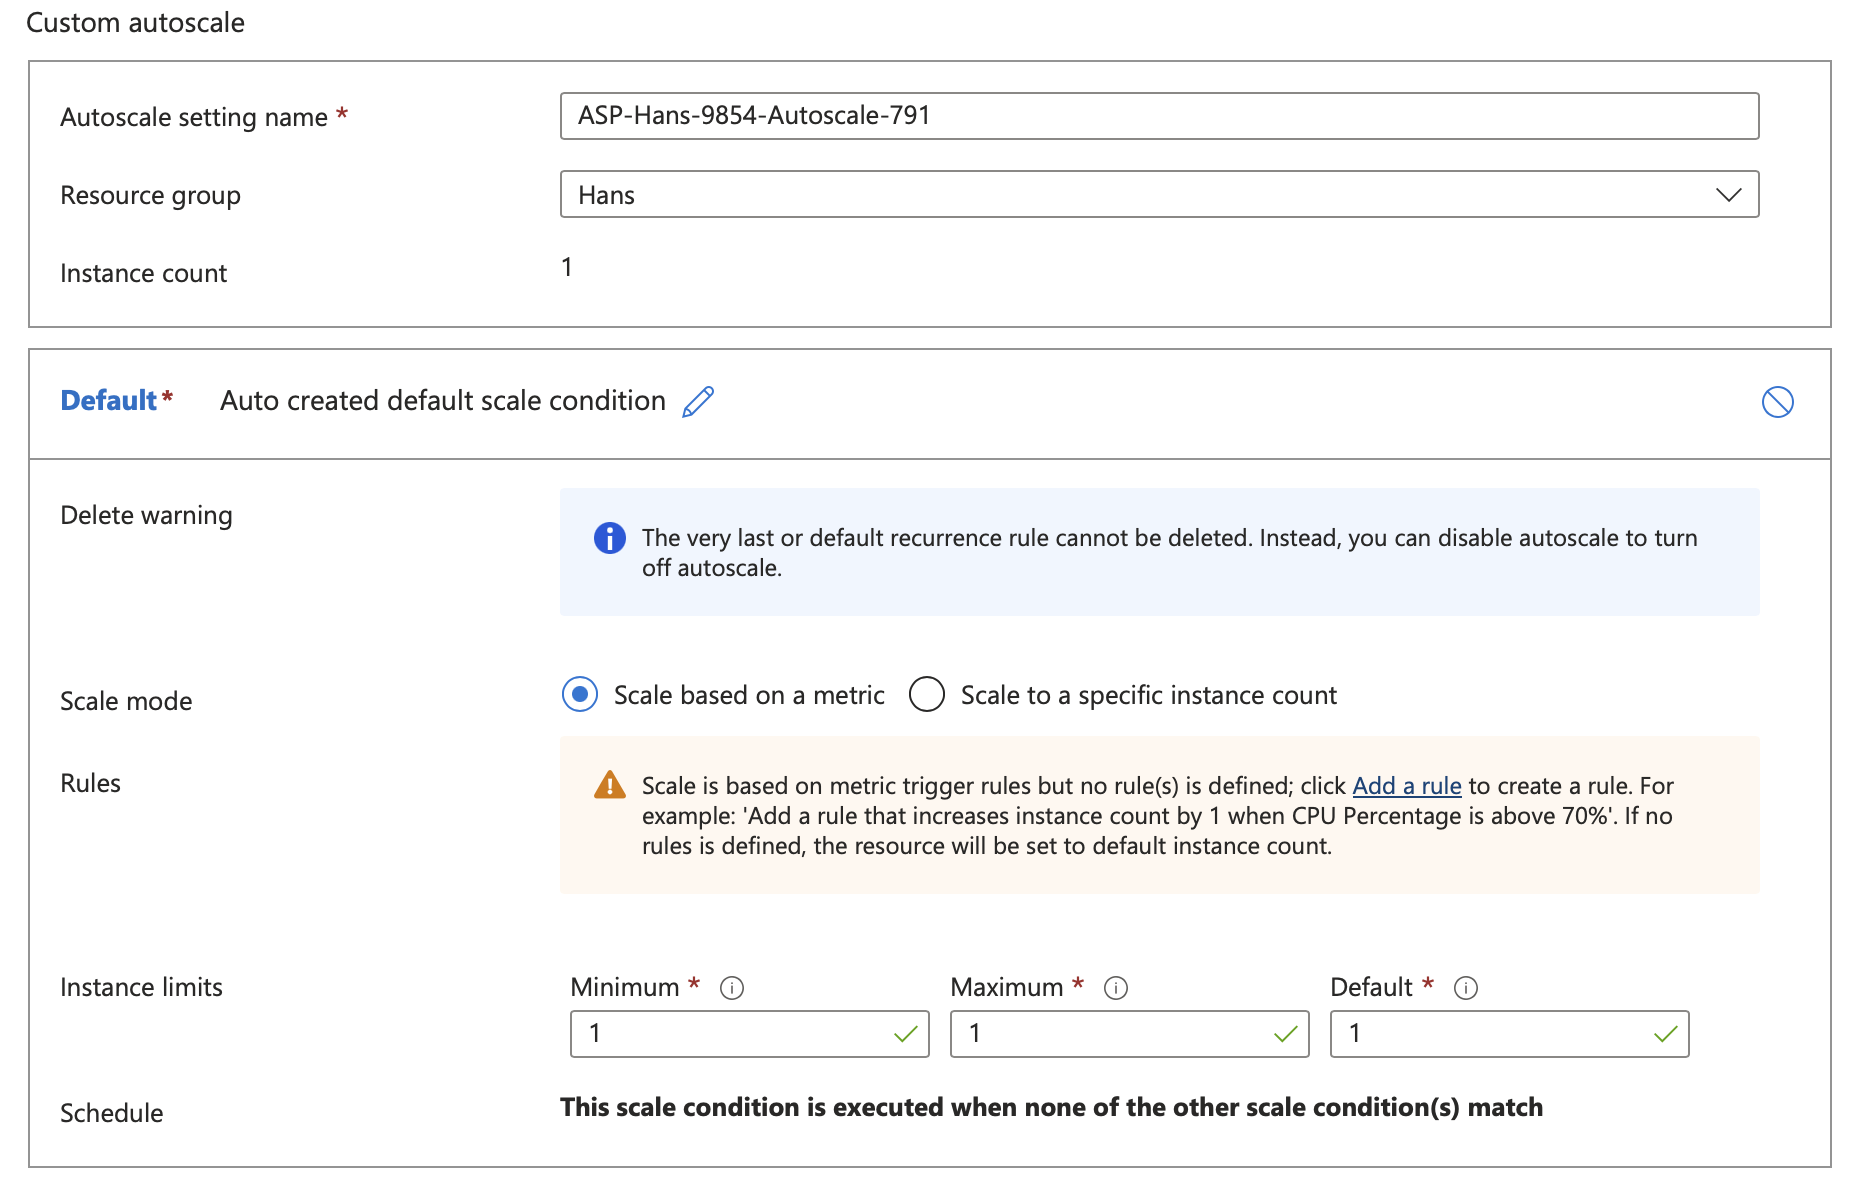Screen dimensions: 1856x1186
Task: Click the info icon beside Default instance limit
Action: 1466,988
